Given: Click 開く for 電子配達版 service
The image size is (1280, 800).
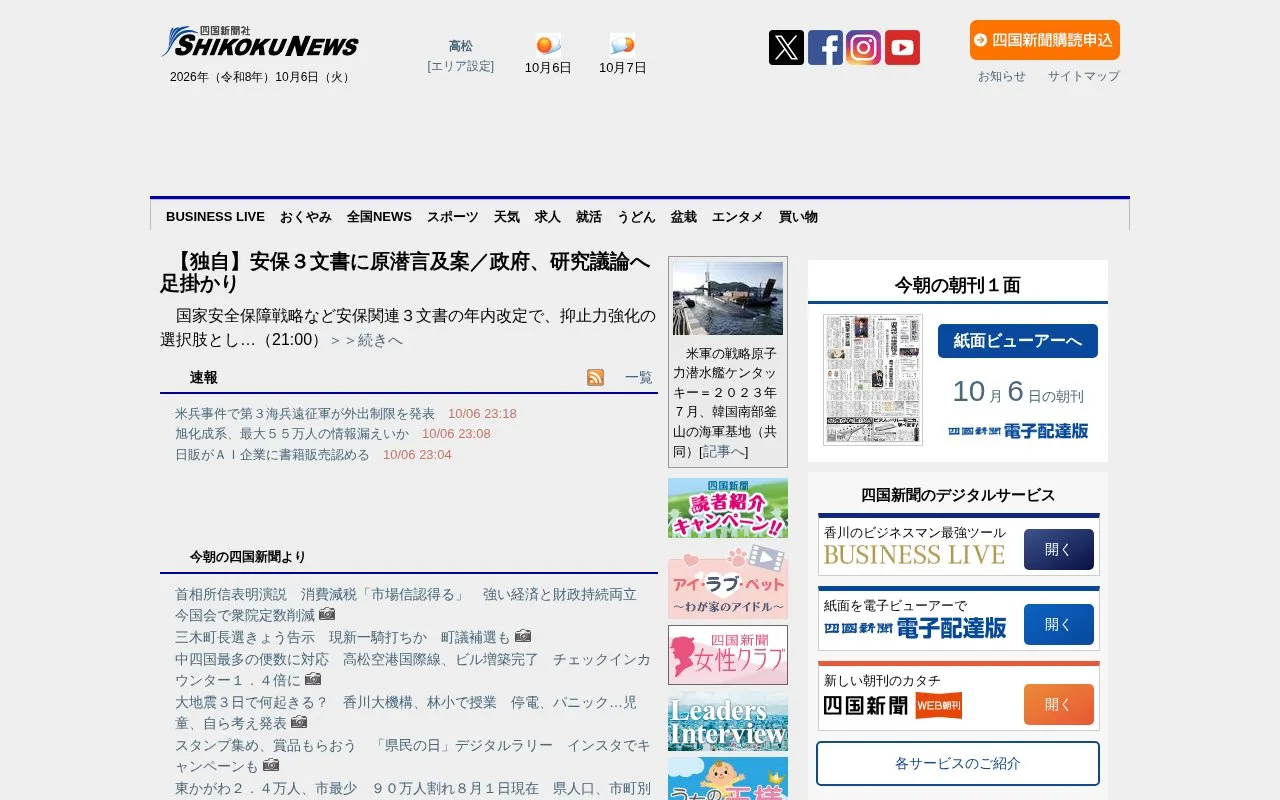Looking at the screenshot, I should (x=1059, y=624).
